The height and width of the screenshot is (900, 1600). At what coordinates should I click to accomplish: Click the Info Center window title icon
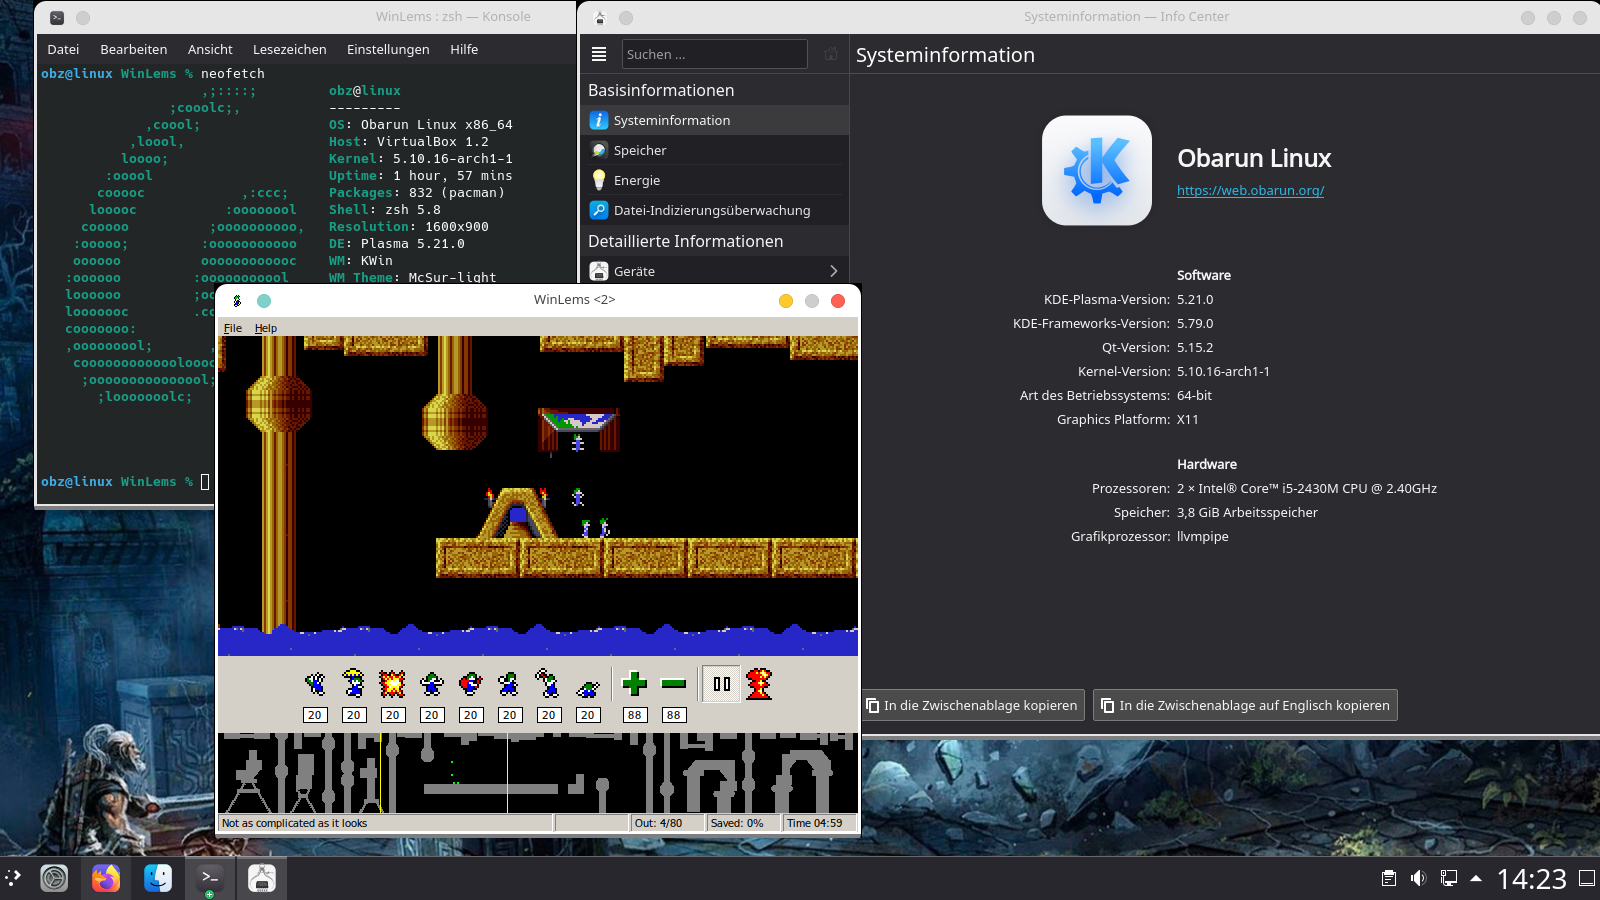[600, 17]
